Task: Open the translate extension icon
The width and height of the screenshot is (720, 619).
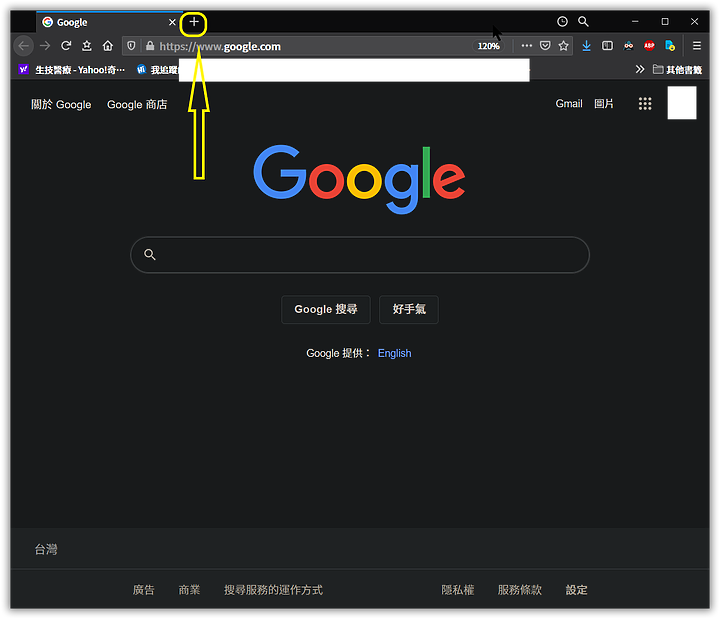Action: [x=670, y=46]
